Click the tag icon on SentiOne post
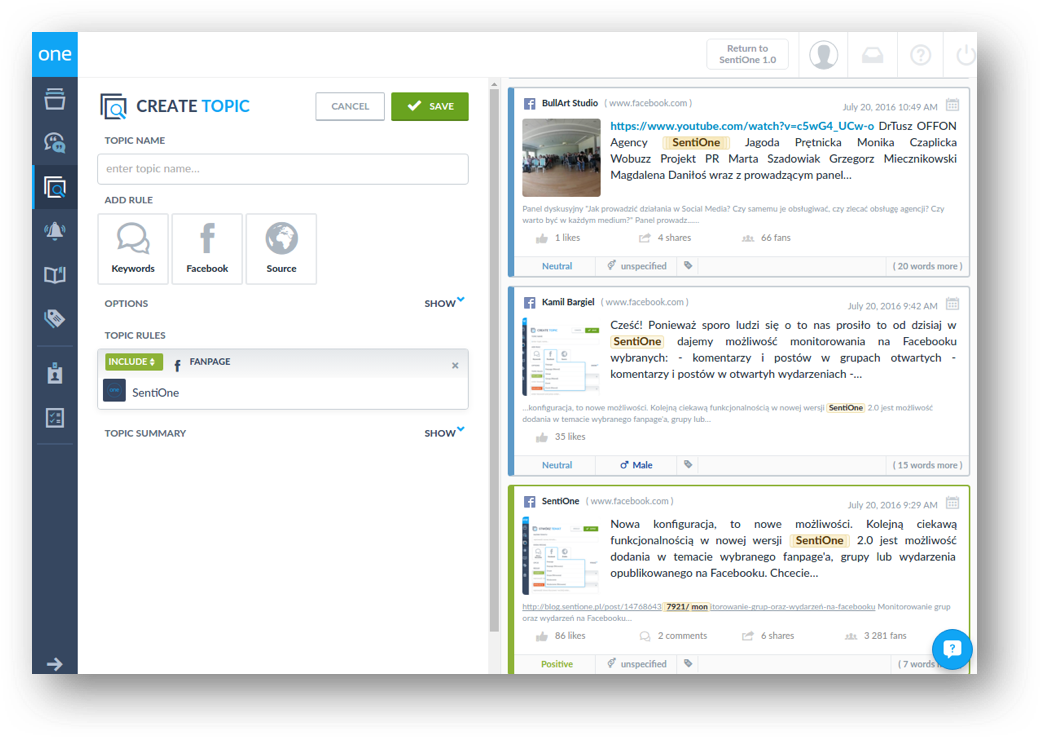The height and width of the screenshot is (739, 1042). pyautogui.click(x=688, y=663)
